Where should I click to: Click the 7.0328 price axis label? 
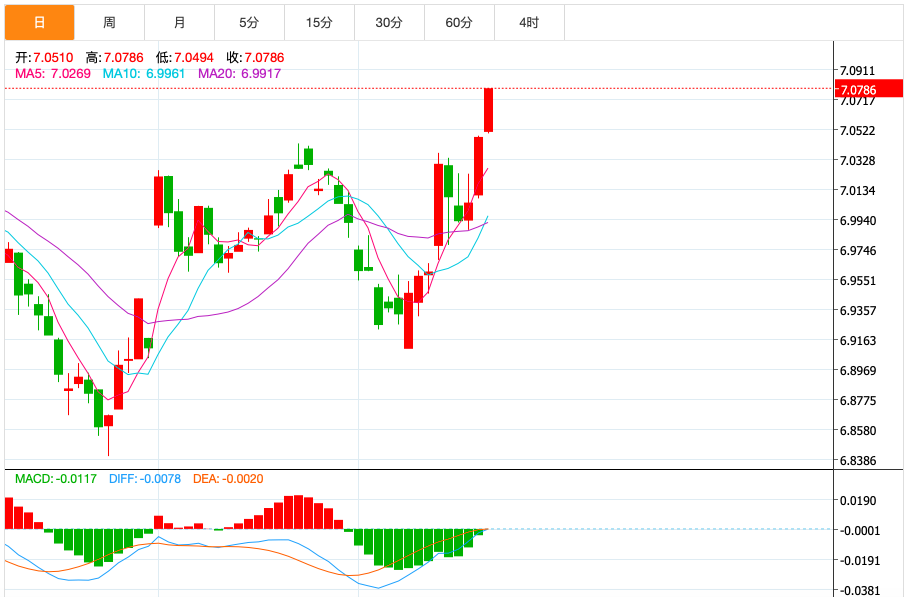[x=857, y=161]
